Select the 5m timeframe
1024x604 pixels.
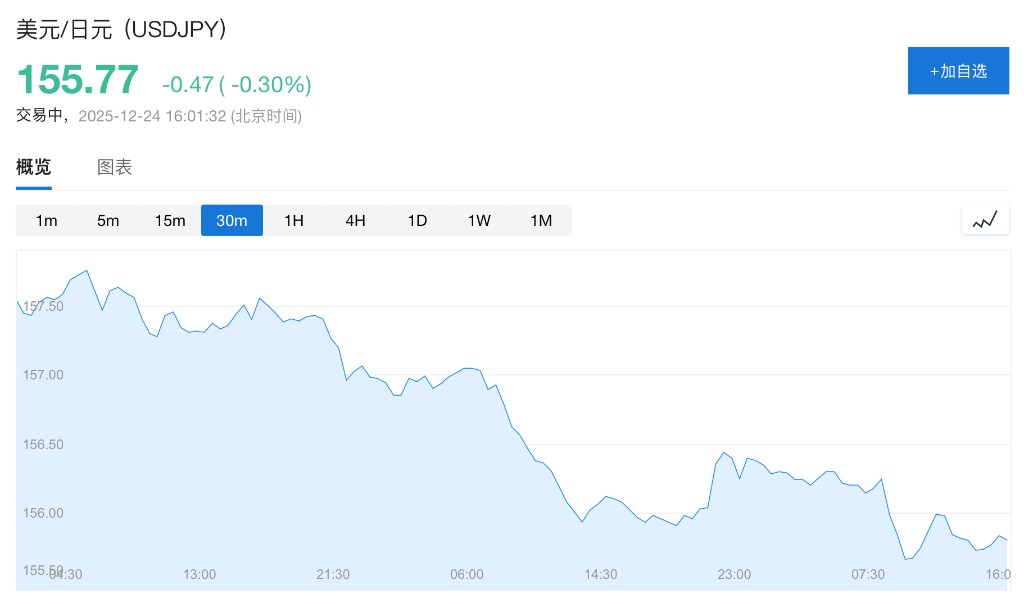pos(108,220)
